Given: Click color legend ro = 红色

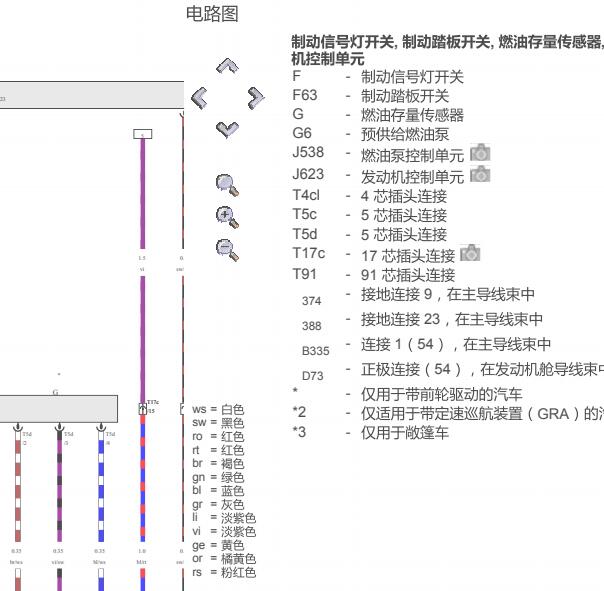Looking at the screenshot, I should point(218,437).
